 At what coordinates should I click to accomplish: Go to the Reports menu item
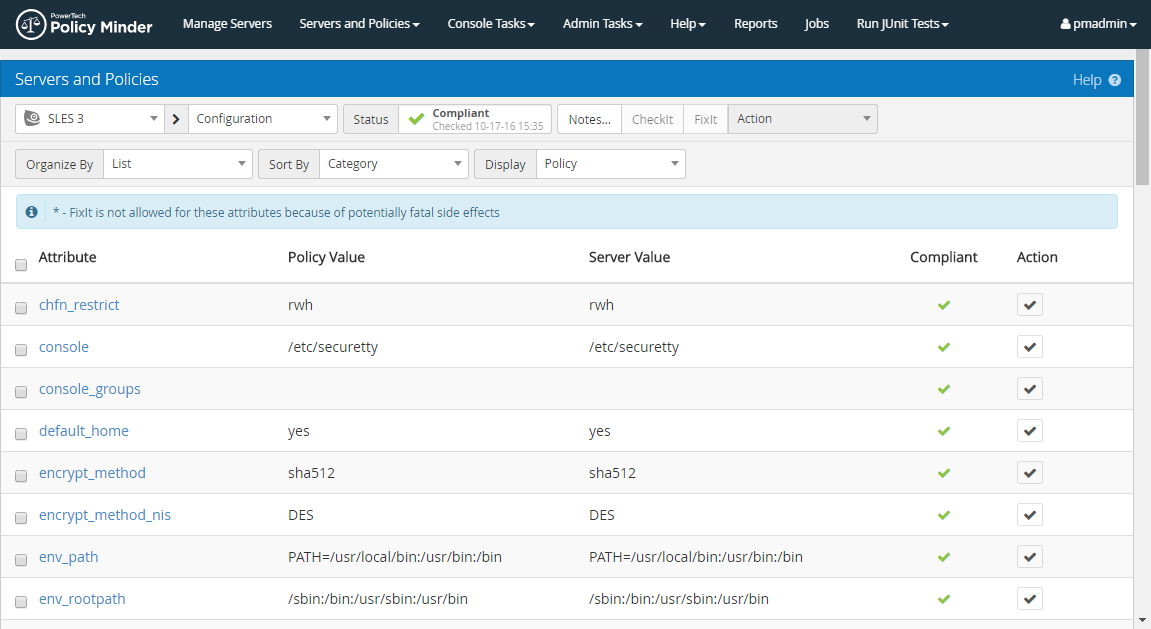pos(755,24)
